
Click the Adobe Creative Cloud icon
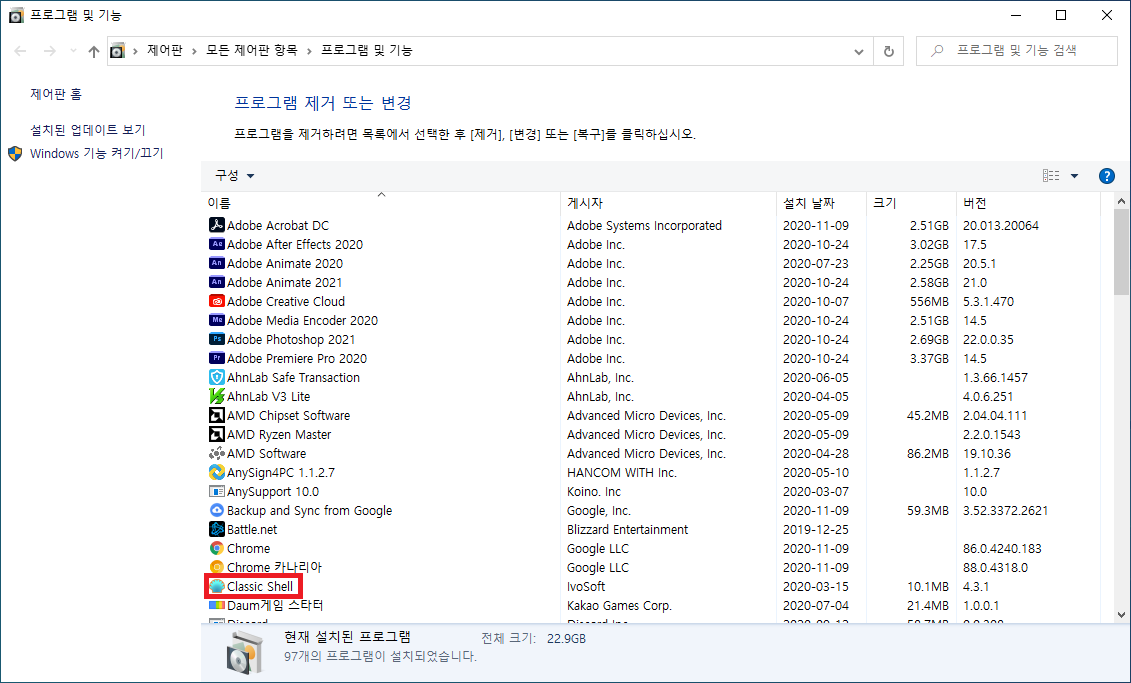(x=216, y=301)
